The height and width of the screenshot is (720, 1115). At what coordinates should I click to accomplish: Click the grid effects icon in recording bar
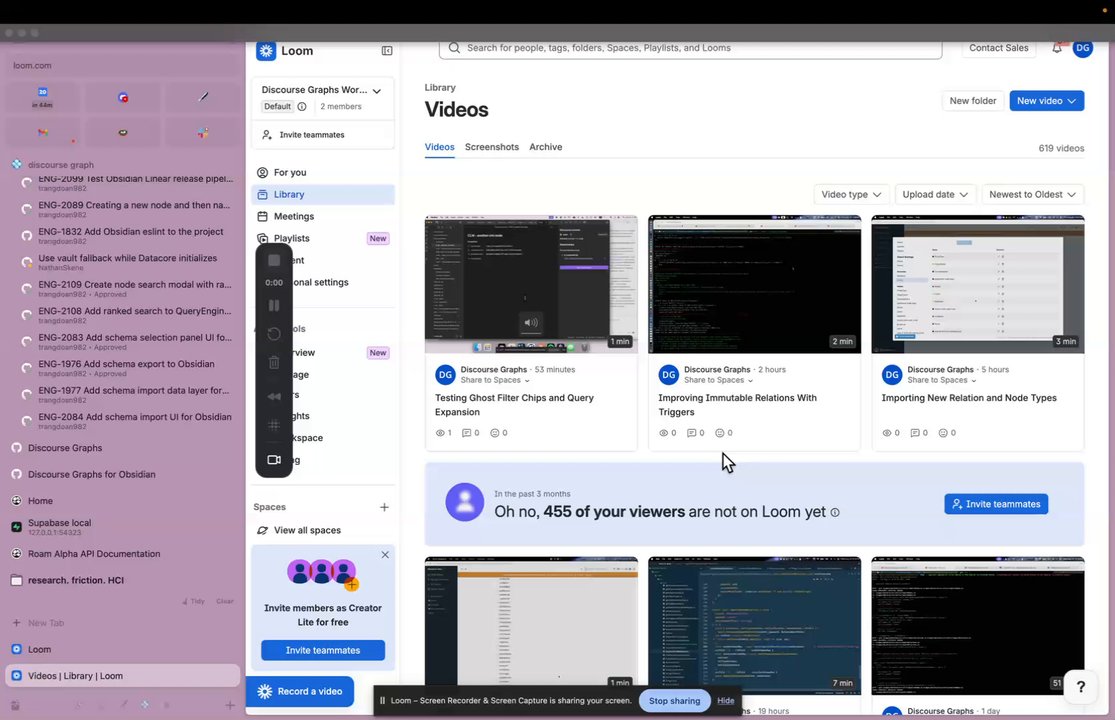[274, 425]
